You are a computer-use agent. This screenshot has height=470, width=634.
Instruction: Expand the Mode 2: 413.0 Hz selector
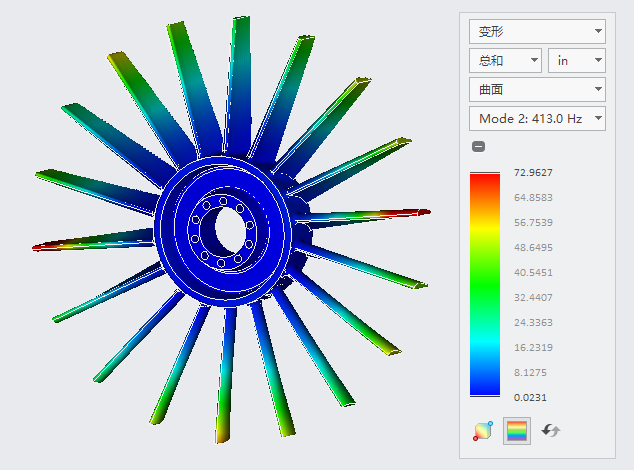point(537,118)
